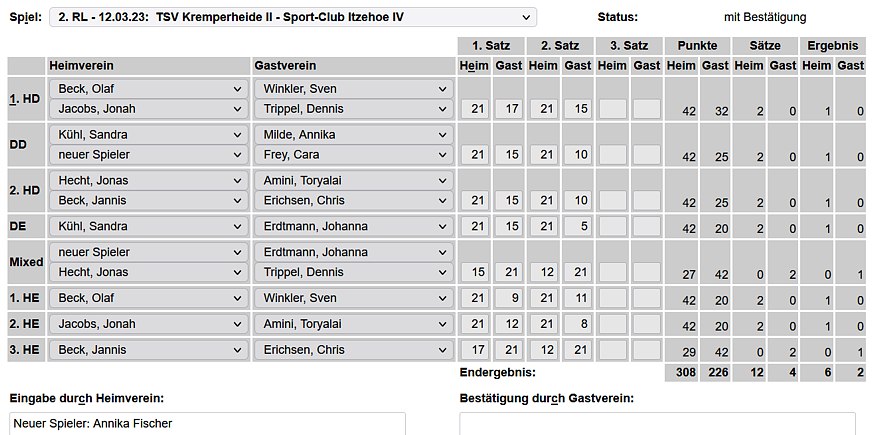This screenshot has height=435, width=875.
Task: Click empty 3. Satz Heim field in Mixed row
Action: (612, 273)
